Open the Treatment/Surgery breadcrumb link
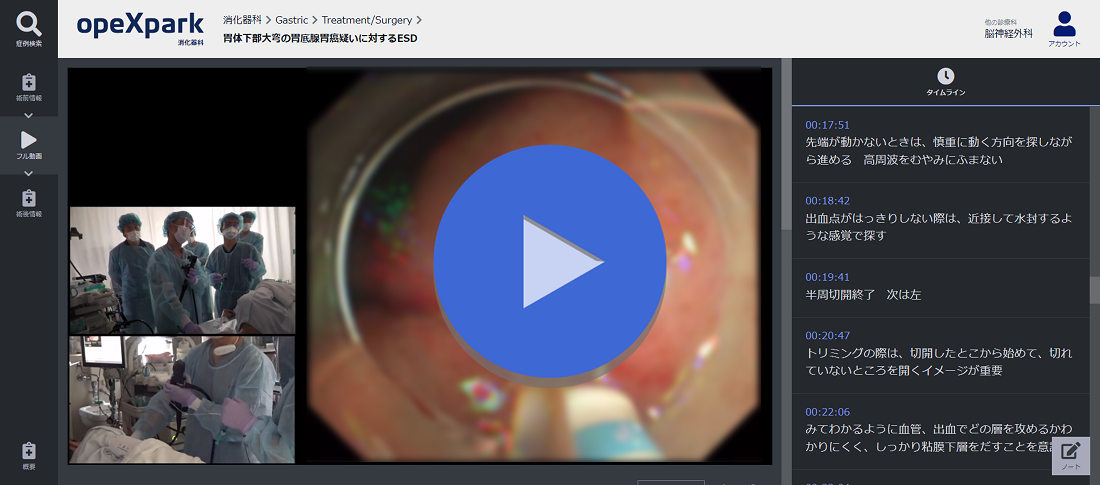1100x485 pixels. point(367,20)
